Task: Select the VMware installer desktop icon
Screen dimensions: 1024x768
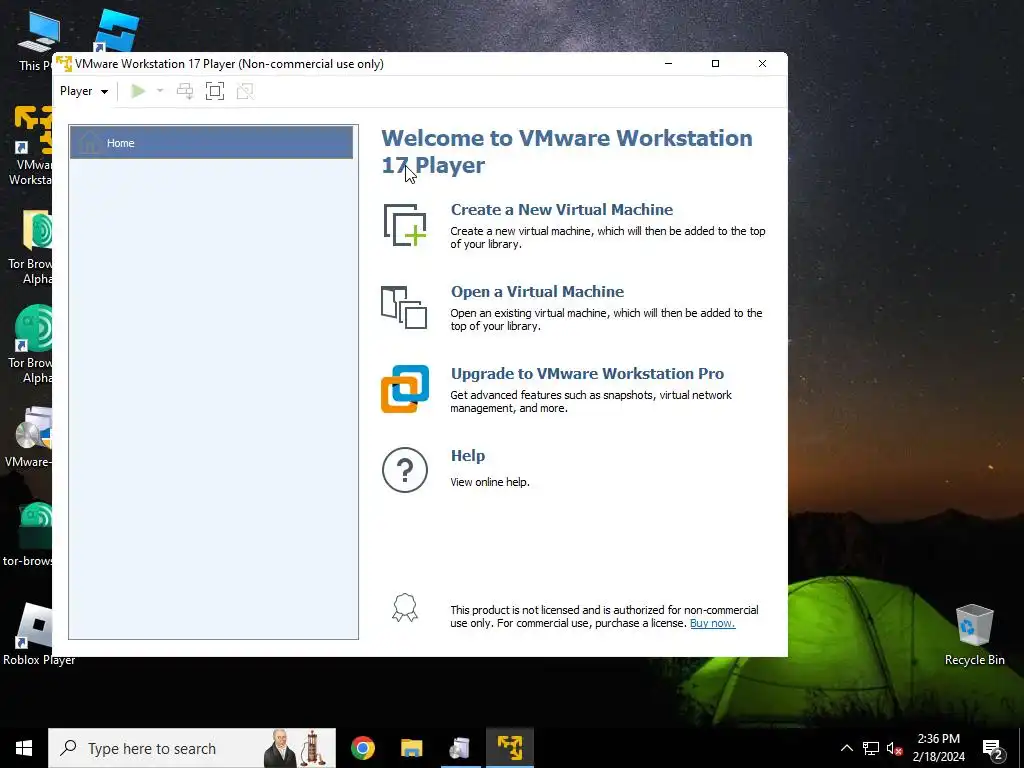Action: 27,438
